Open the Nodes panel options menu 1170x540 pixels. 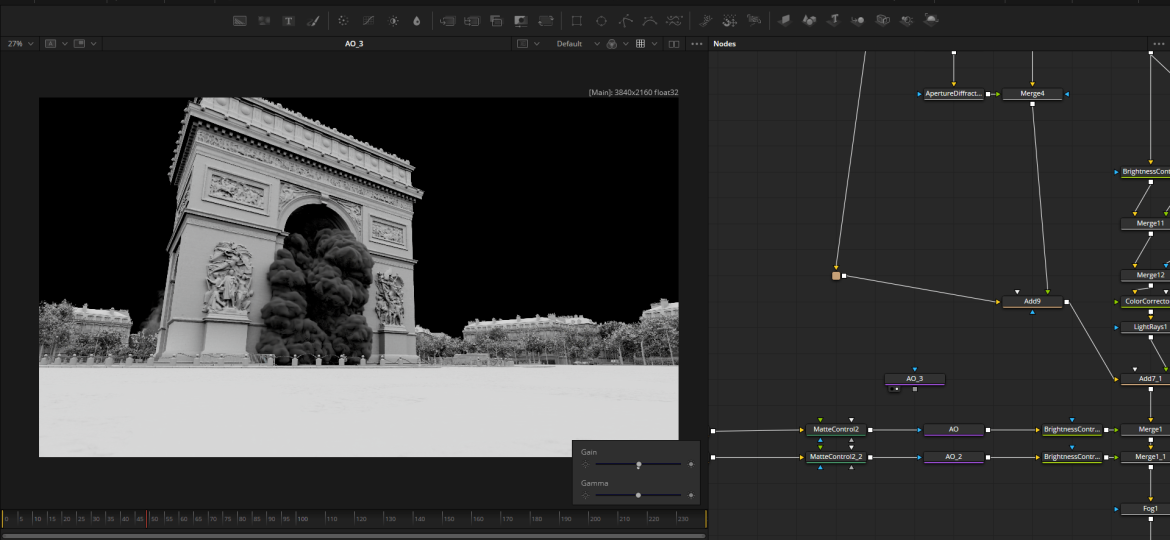[x=1158, y=44]
